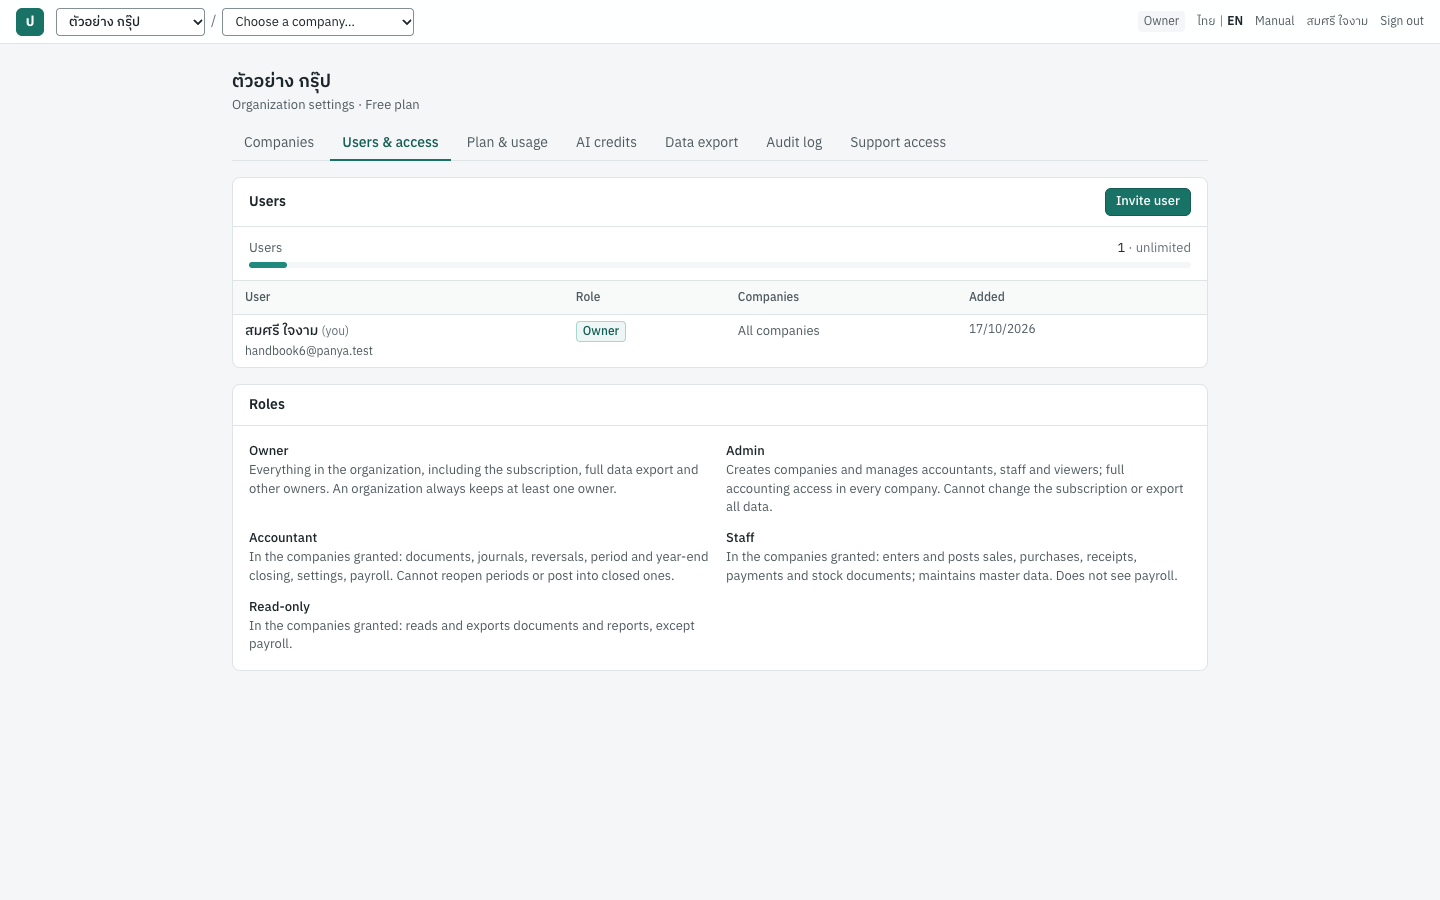Click the page title ตัวอย่าง กรุ๊ป
Screen dimensions: 1440x900
click(281, 81)
